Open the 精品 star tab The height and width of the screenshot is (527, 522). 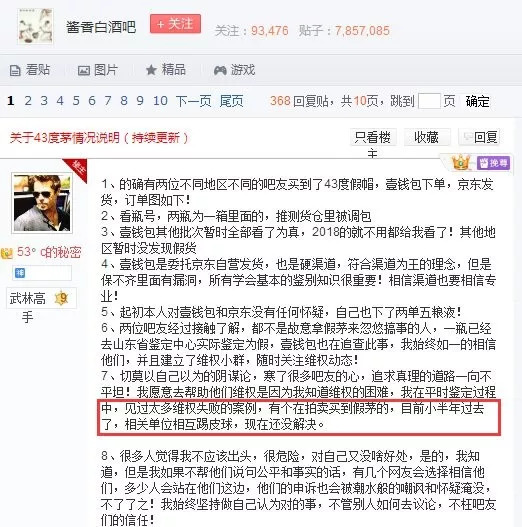[x=166, y=70]
